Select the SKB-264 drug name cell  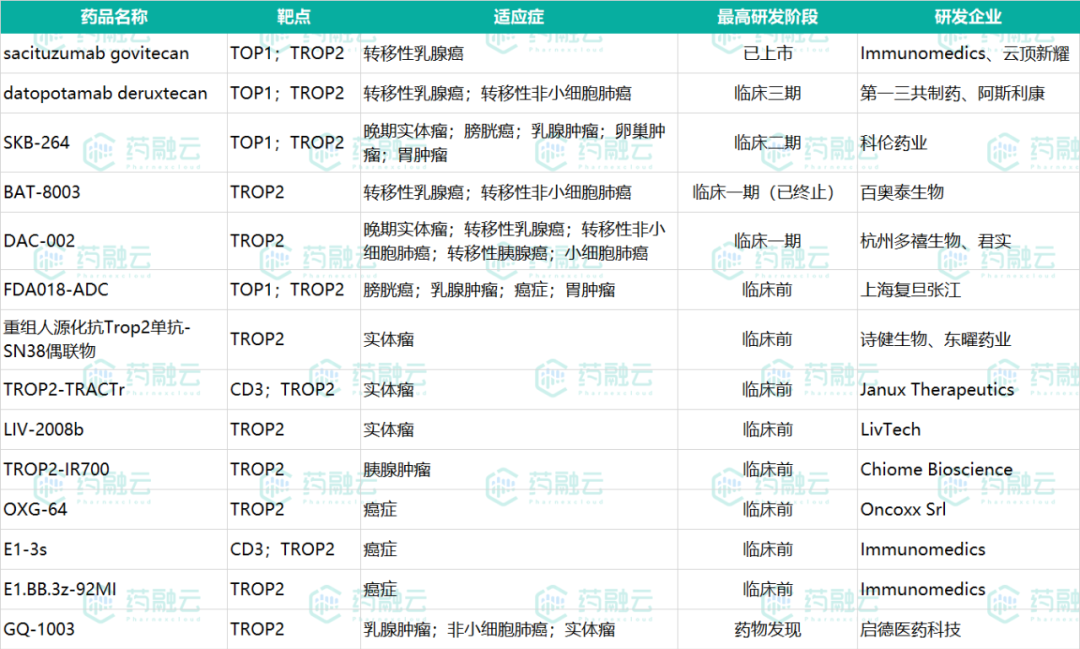tap(114, 143)
